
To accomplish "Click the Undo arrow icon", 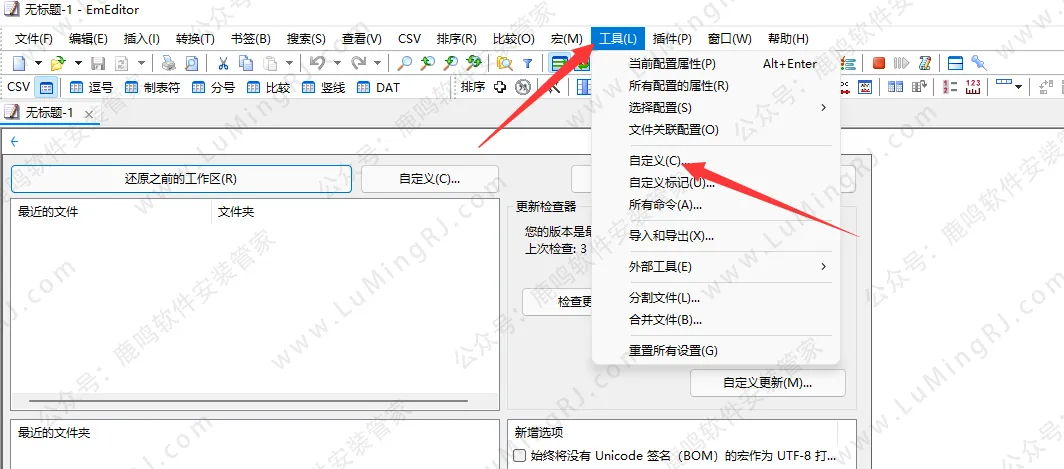I will coord(316,64).
